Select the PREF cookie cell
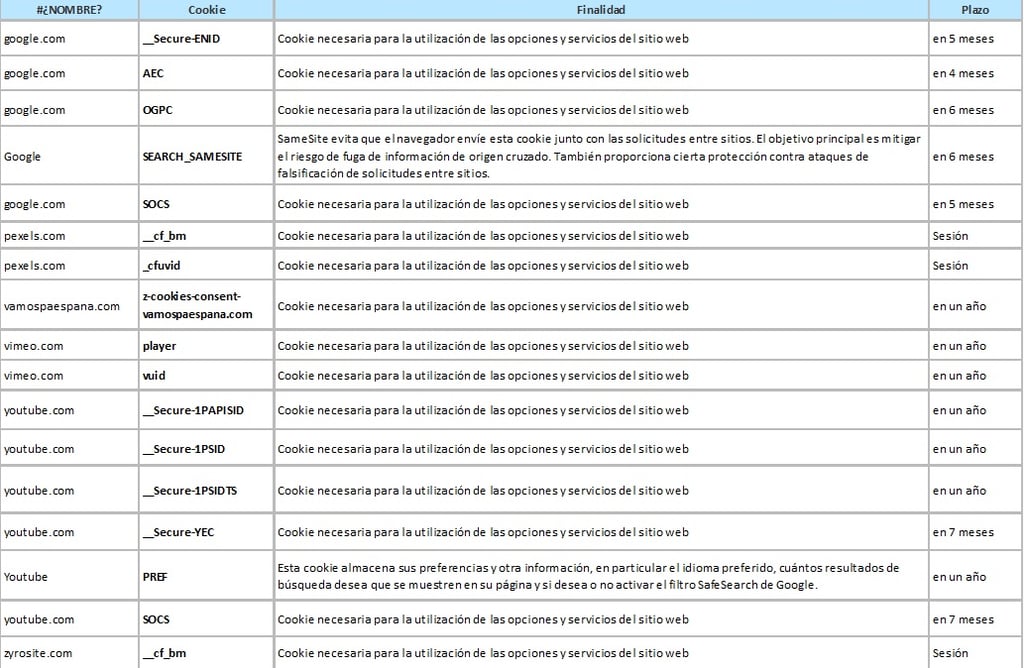Screen dimensions: 1024x668 (x=206, y=577)
